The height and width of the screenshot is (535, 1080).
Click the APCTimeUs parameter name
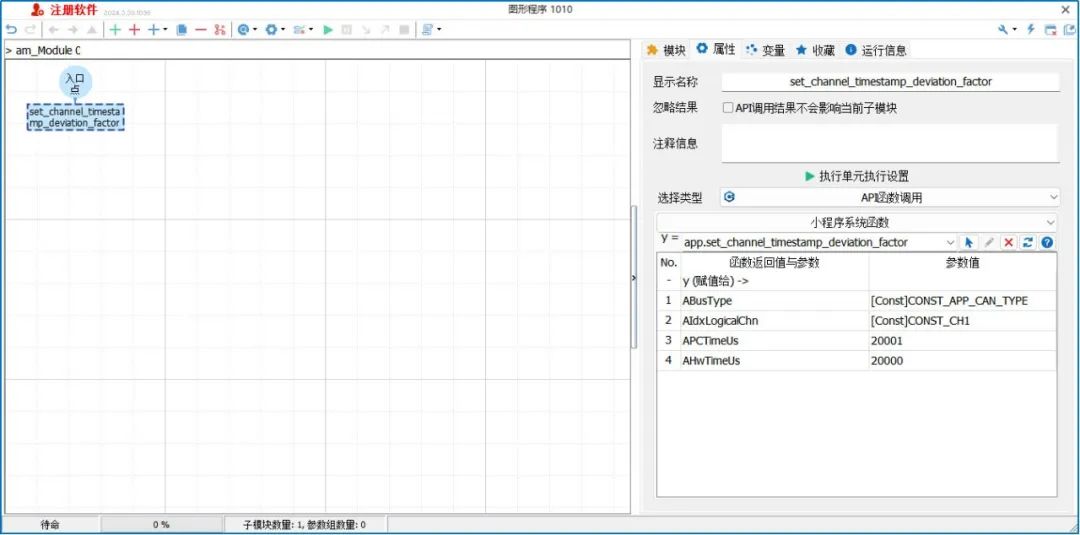[709, 341]
